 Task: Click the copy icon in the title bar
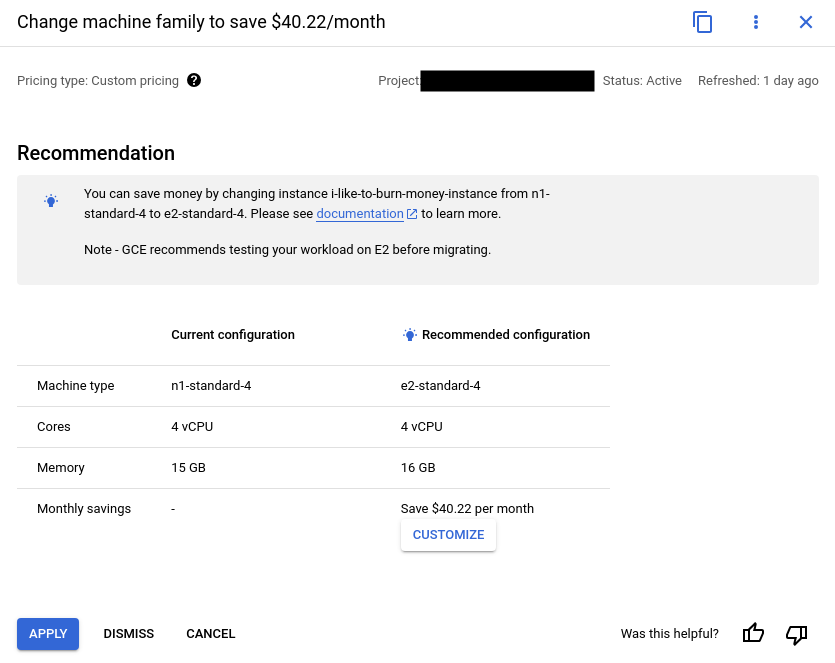pyautogui.click(x=702, y=21)
